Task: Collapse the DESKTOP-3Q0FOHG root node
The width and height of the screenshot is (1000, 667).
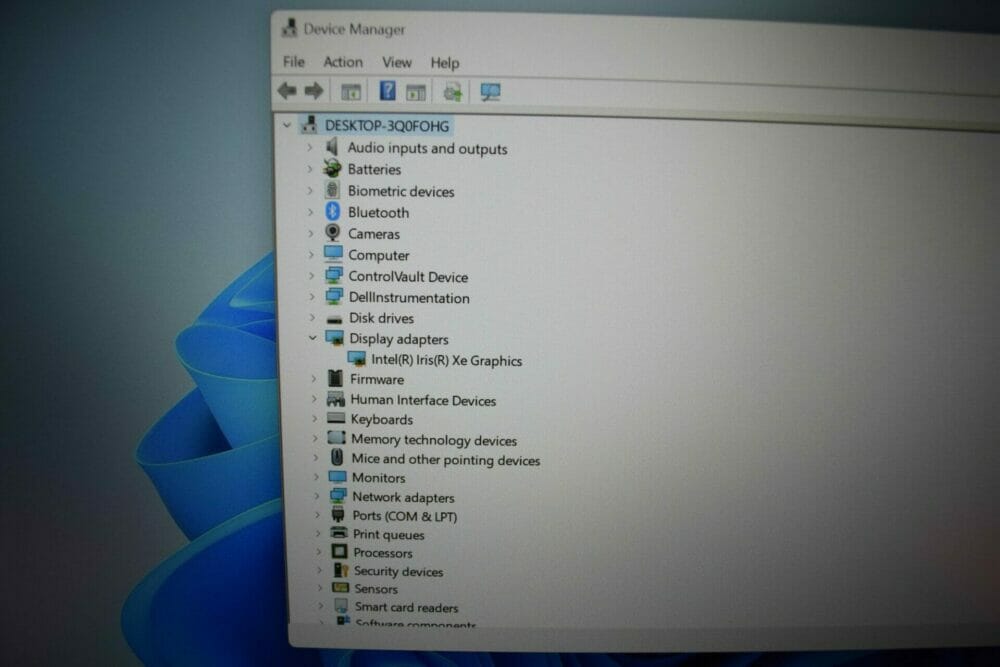Action: (287, 125)
